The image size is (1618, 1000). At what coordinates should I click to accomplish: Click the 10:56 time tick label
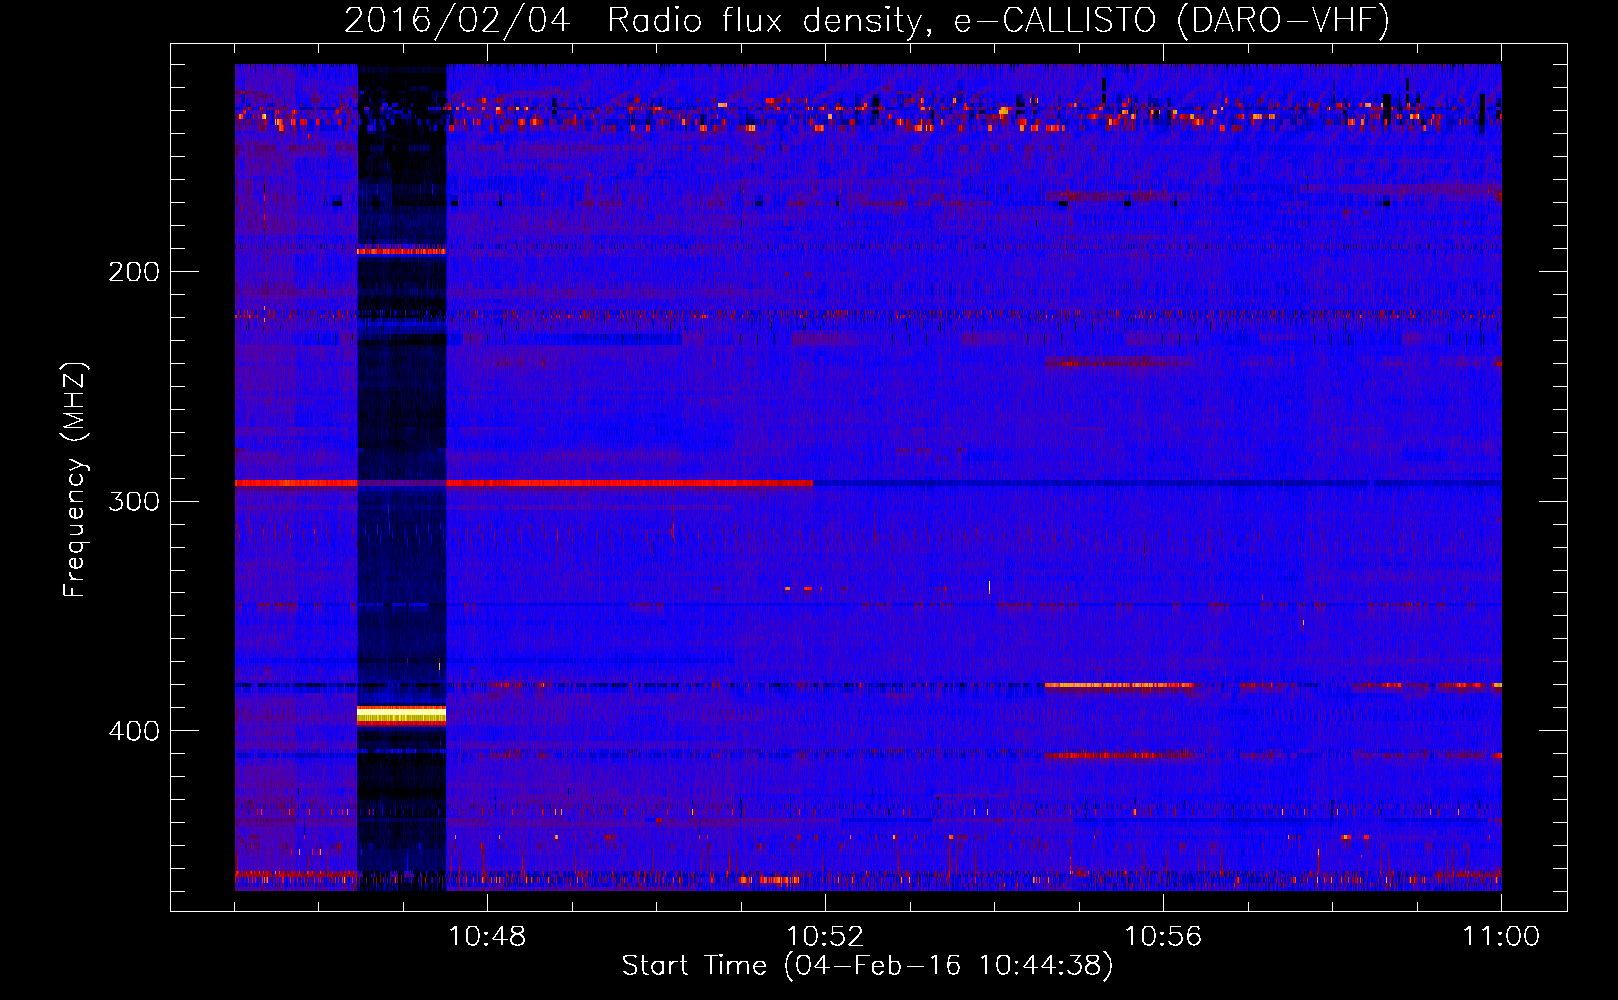coord(1163,937)
